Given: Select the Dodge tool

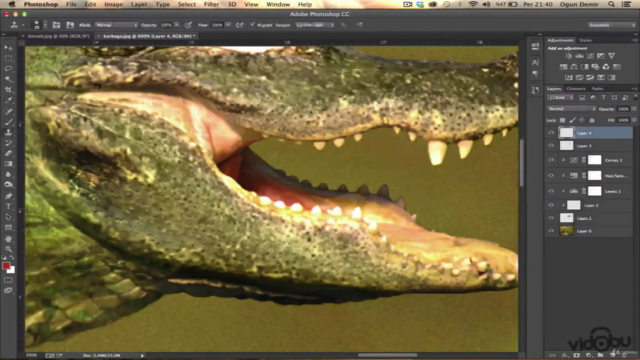Looking at the screenshot, I should 8,185.
